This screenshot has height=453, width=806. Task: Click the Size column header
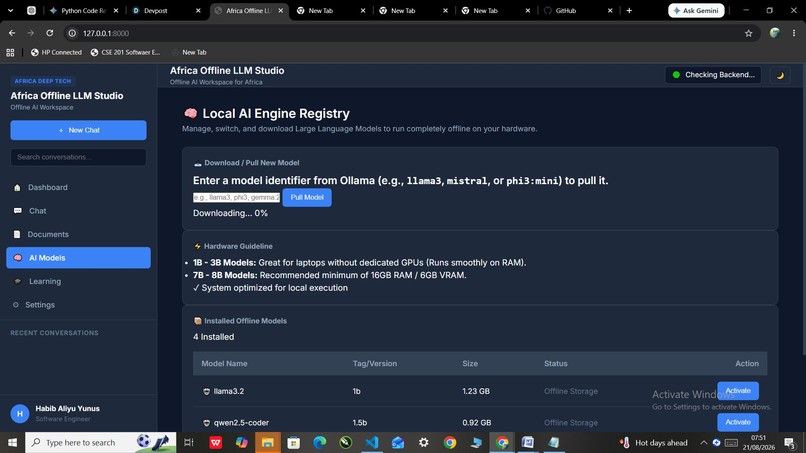[470, 364]
